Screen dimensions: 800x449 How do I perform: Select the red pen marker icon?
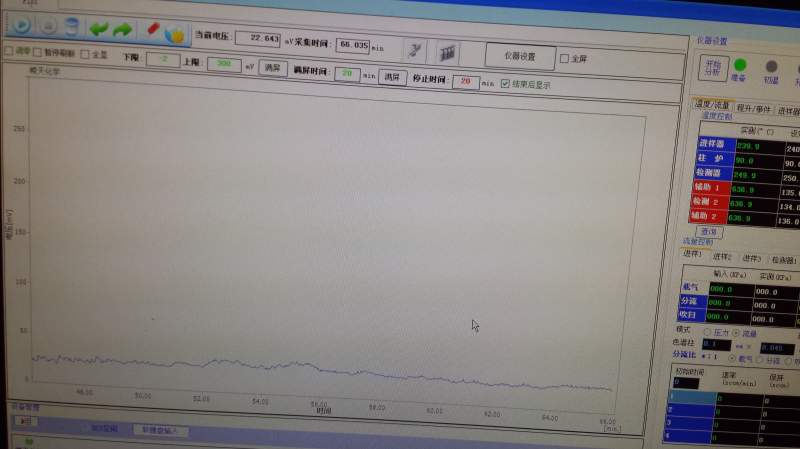(153, 30)
